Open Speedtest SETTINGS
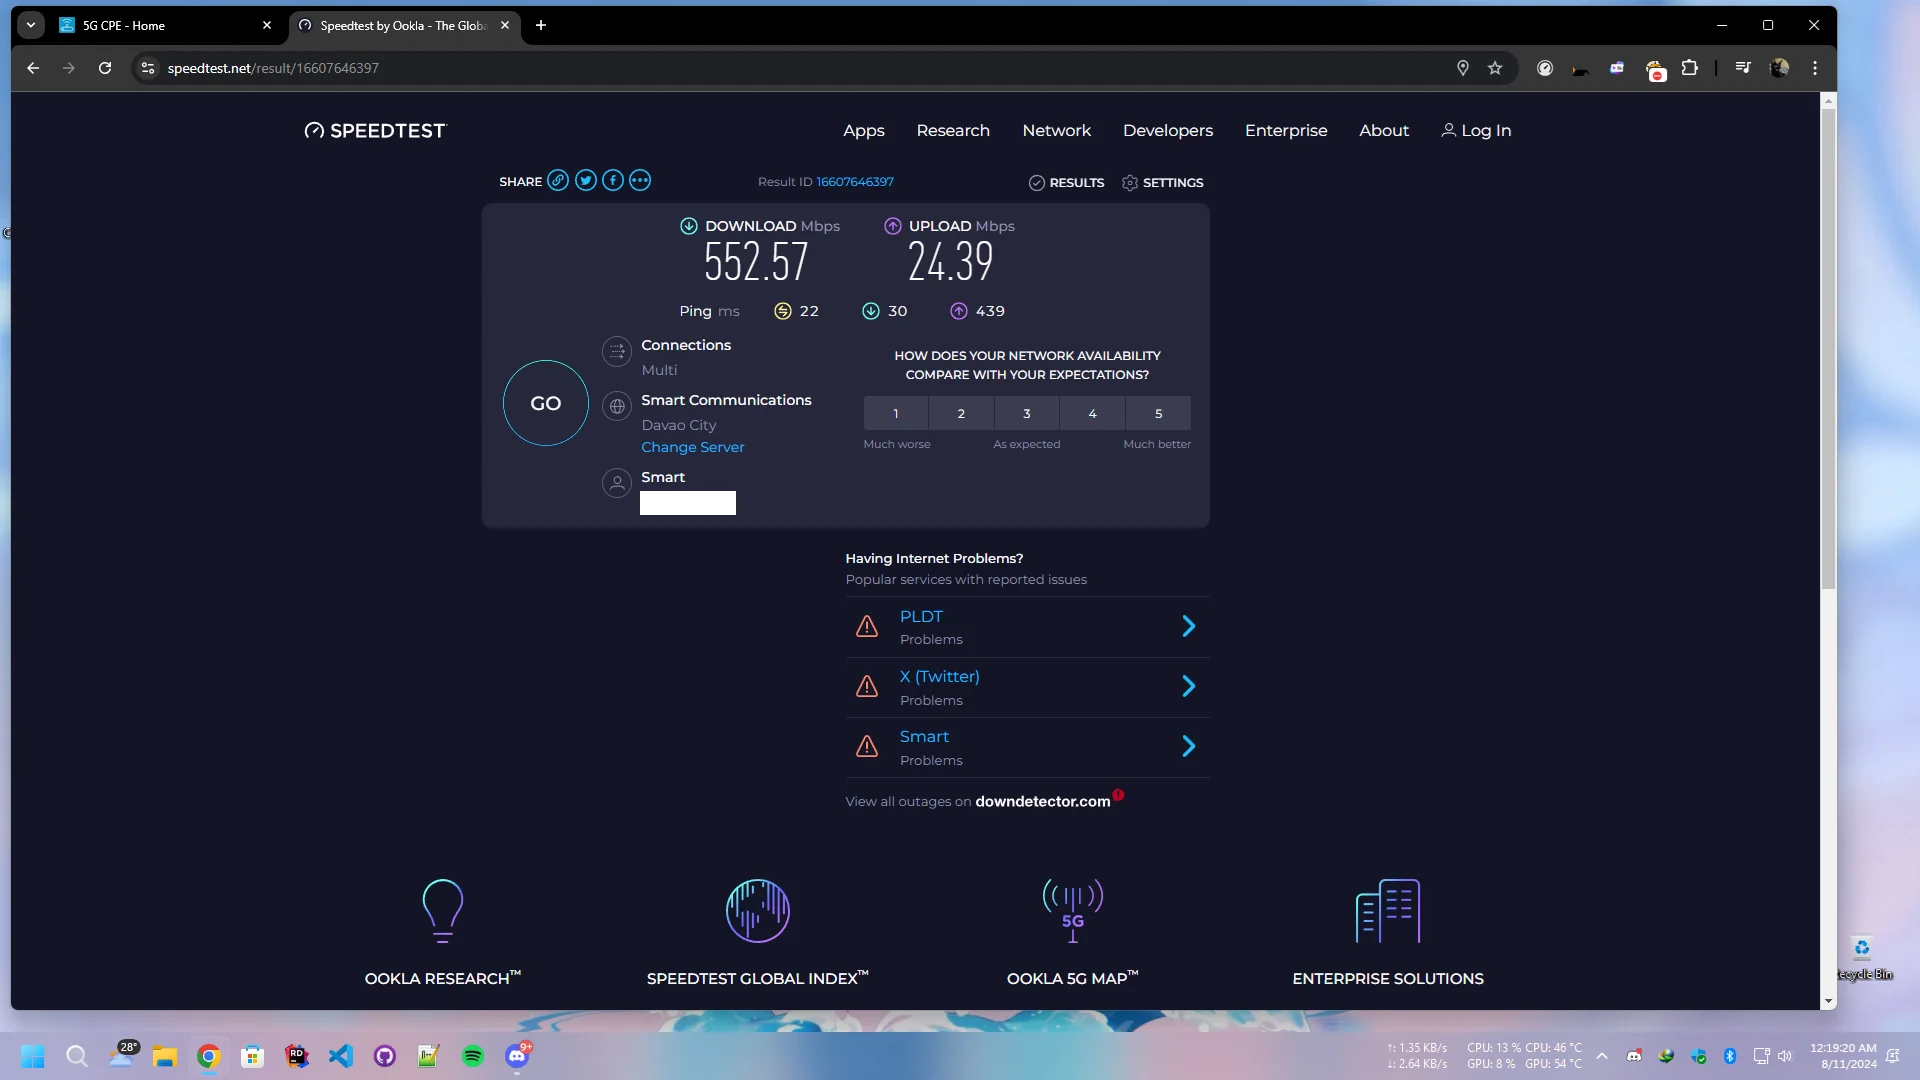The image size is (1920, 1080). (x=1163, y=182)
